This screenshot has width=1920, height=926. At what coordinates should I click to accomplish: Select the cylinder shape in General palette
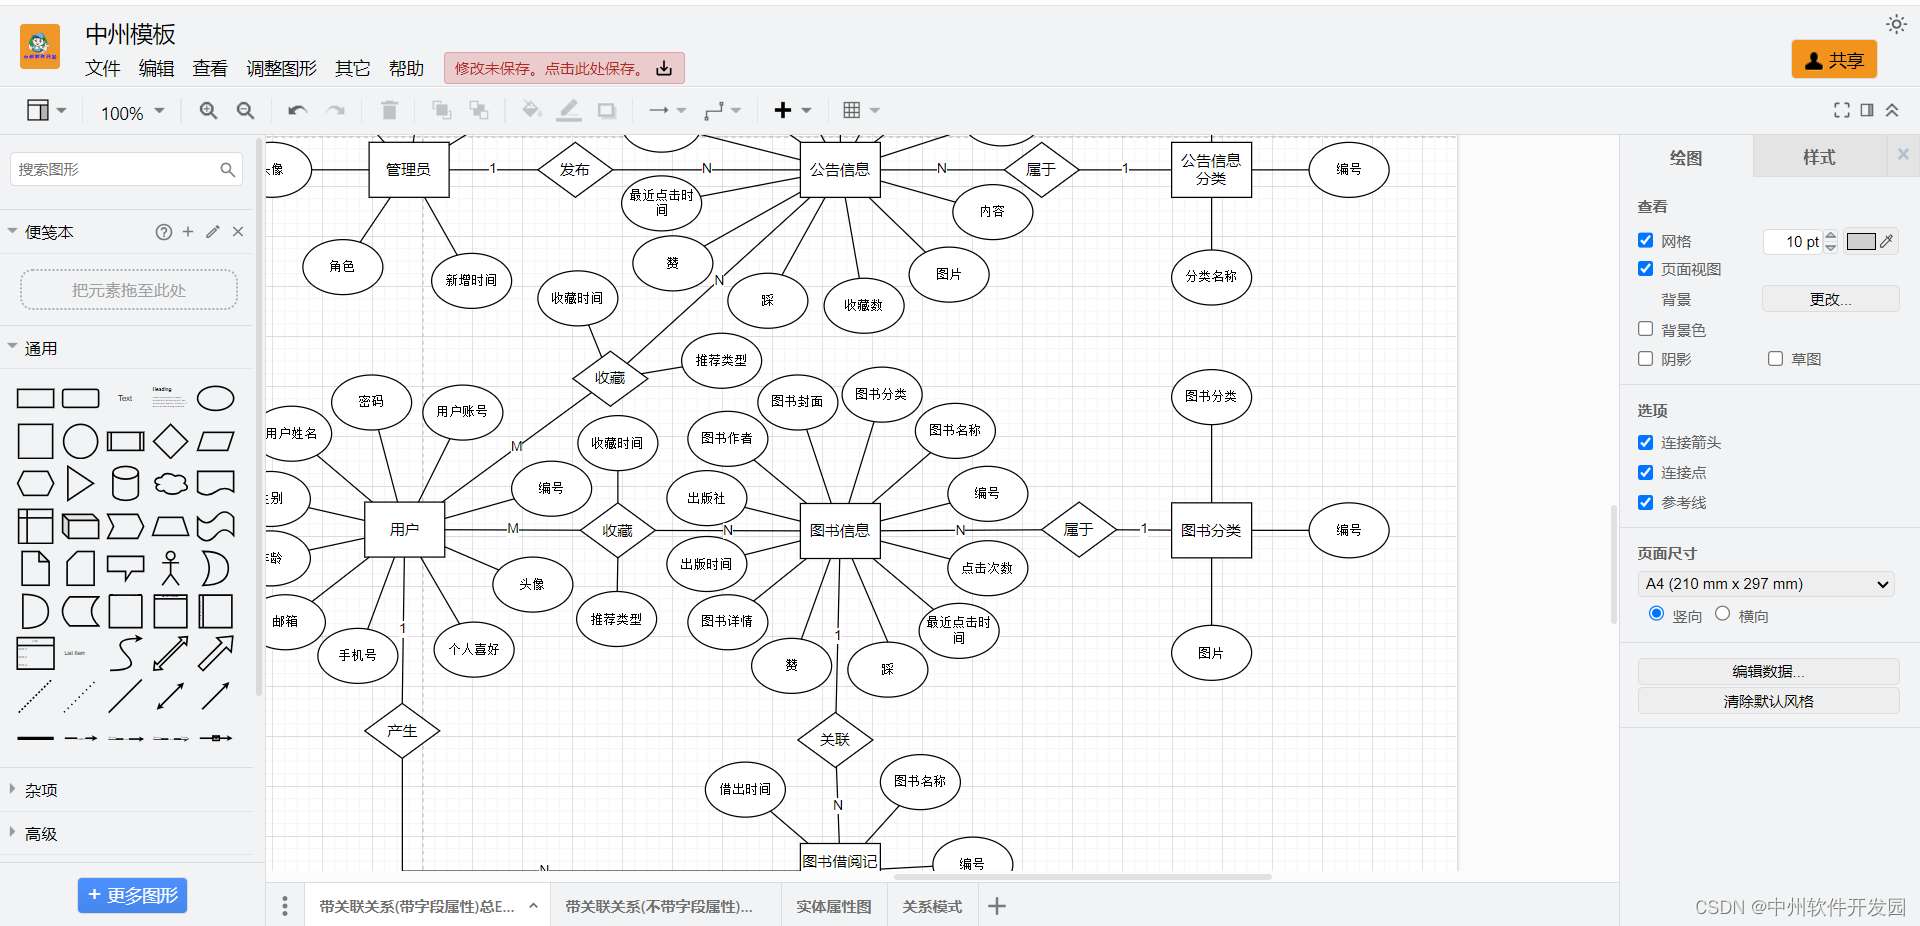tap(125, 483)
